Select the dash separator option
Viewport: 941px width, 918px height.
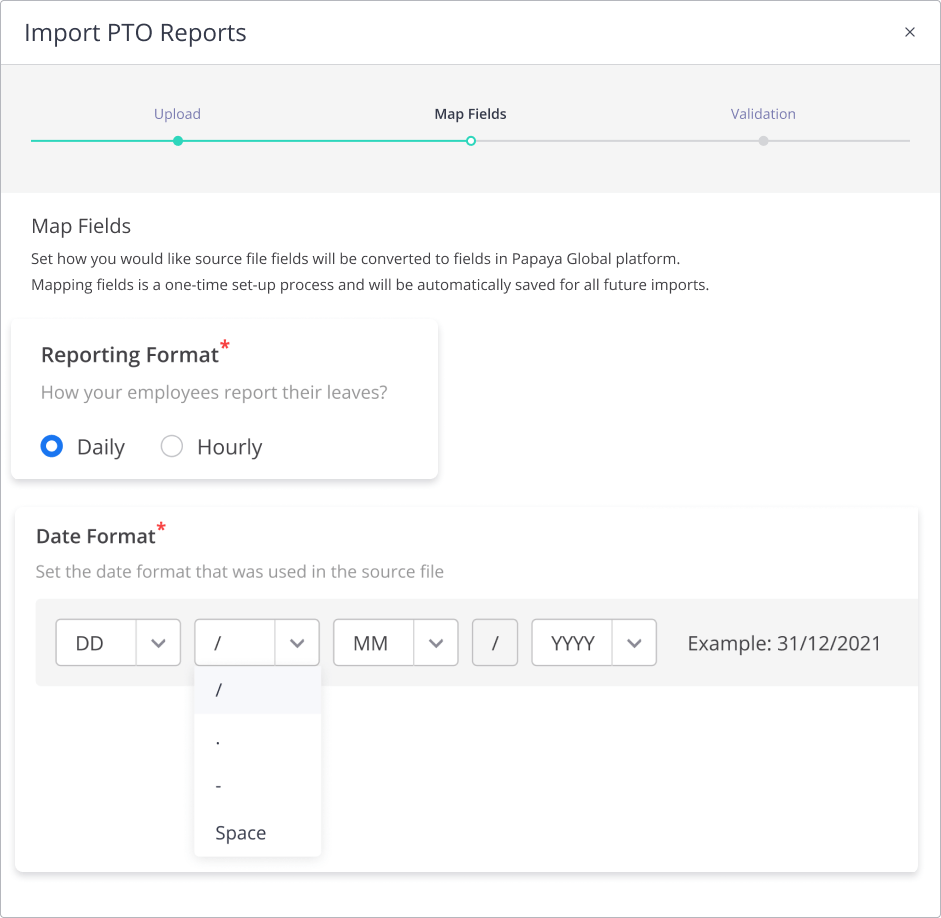click(x=257, y=785)
